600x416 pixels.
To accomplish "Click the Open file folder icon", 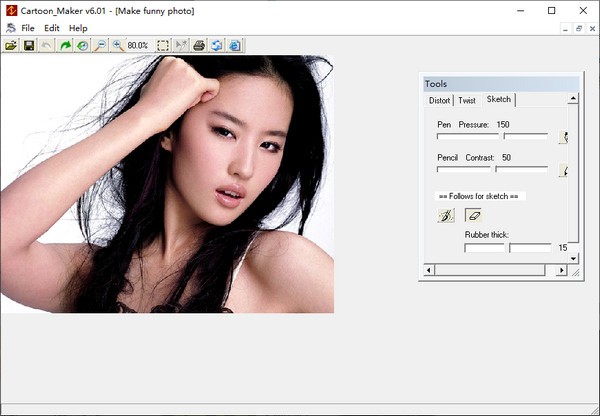I will pyautogui.click(x=11, y=45).
